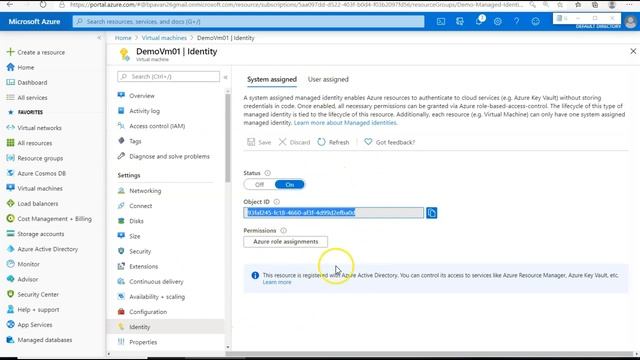Open Got feedback? heart link
640x360 pixels.
coord(389,142)
